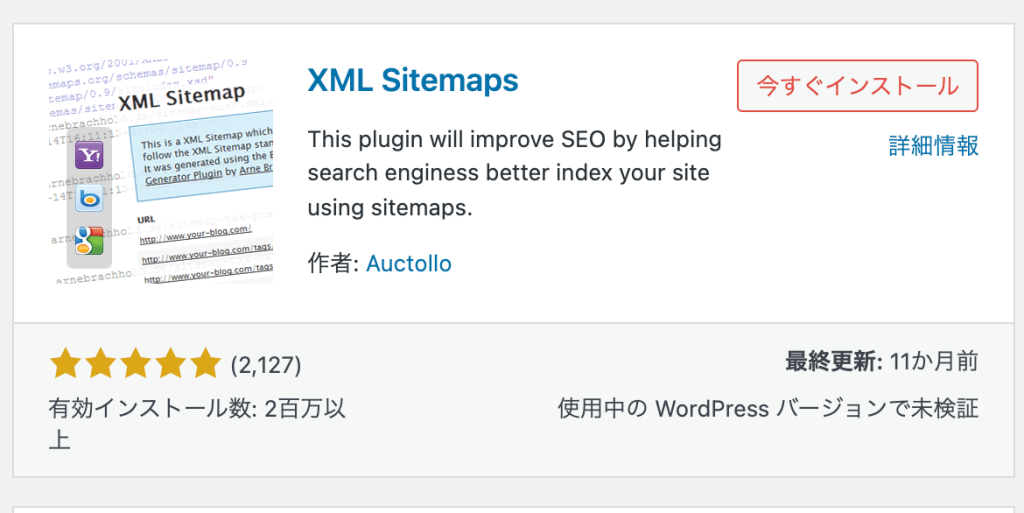Visit the author link Auctollo
Screen dimensions: 1024x513
pyautogui.click(x=409, y=264)
